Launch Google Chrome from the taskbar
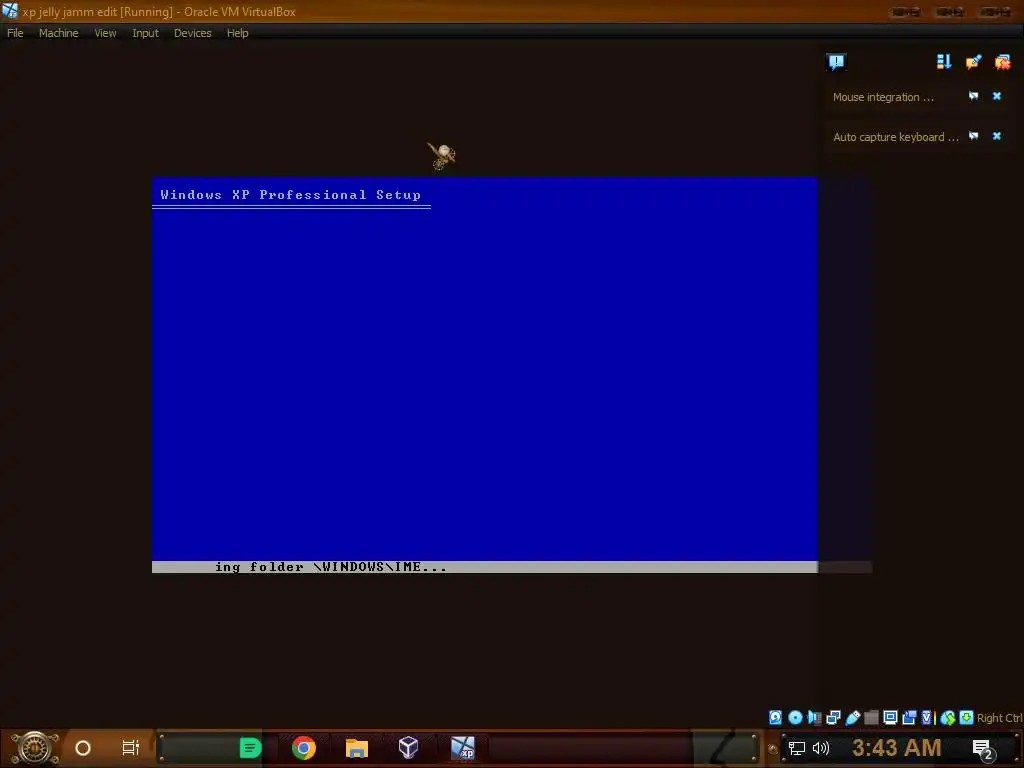The width and height of the screenshot is (1024, 768). (304, 748)
